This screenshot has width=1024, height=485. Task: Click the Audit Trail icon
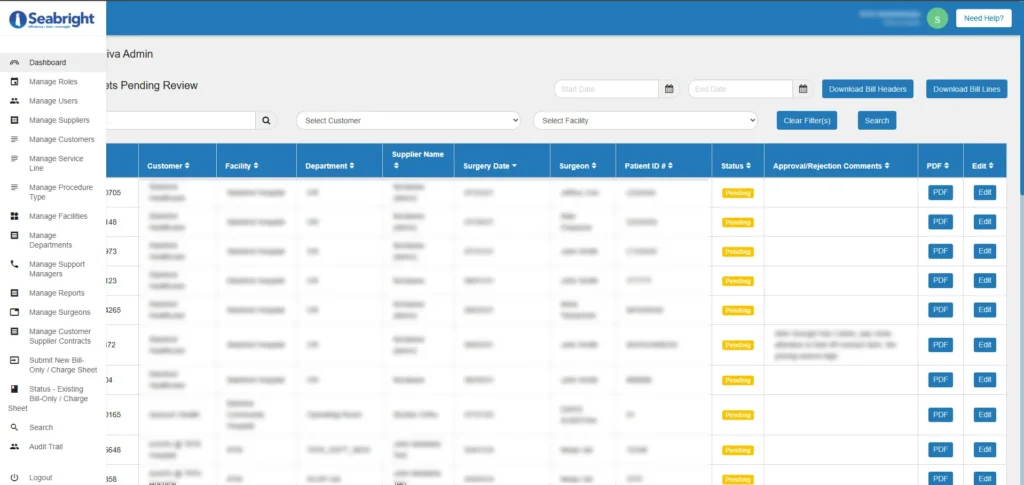pos(14,446)
